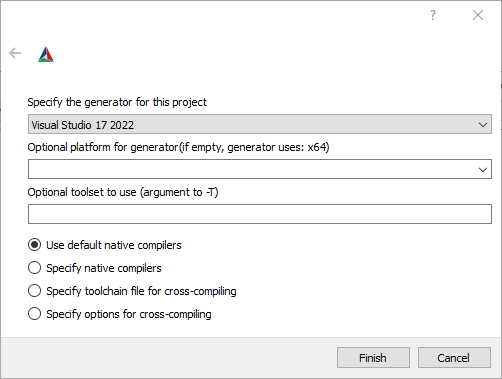Open the Visual Studio 17 2022 combo box
502x379 pixels.
tap(260, 124)
